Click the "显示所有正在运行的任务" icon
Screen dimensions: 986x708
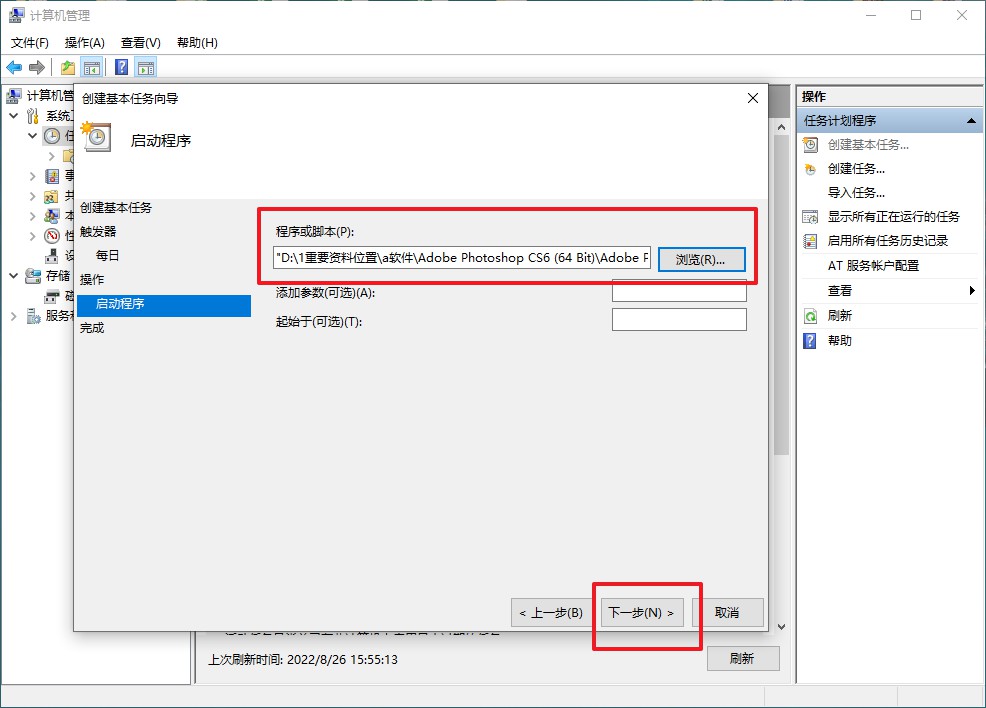[x=809, y=216]
